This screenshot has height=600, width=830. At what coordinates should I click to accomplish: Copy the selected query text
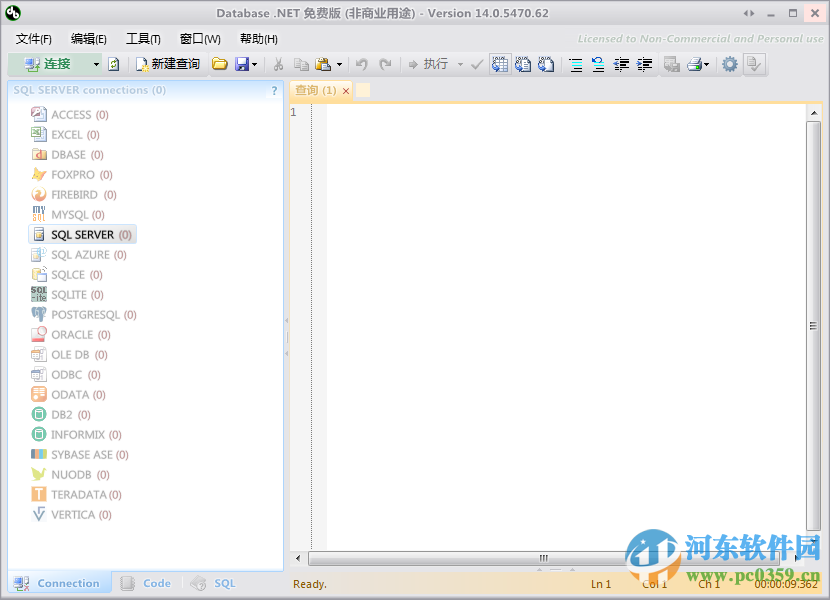click(300, 64)
